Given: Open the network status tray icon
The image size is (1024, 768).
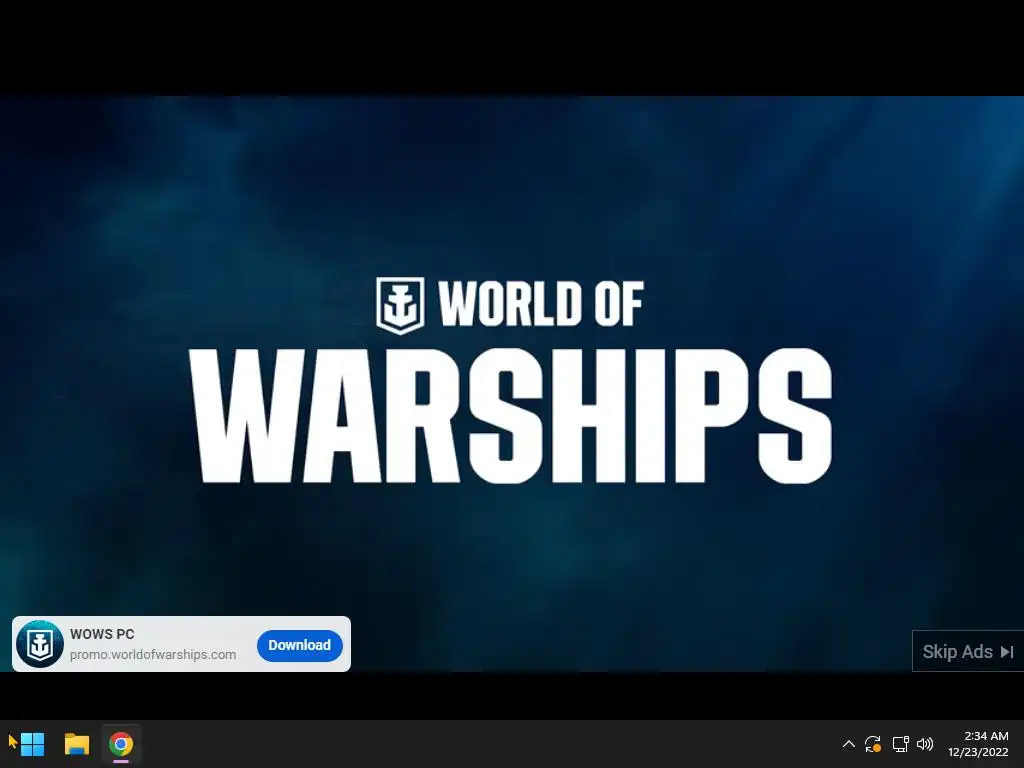Looking at the screenshot, I should pos(901,744).
